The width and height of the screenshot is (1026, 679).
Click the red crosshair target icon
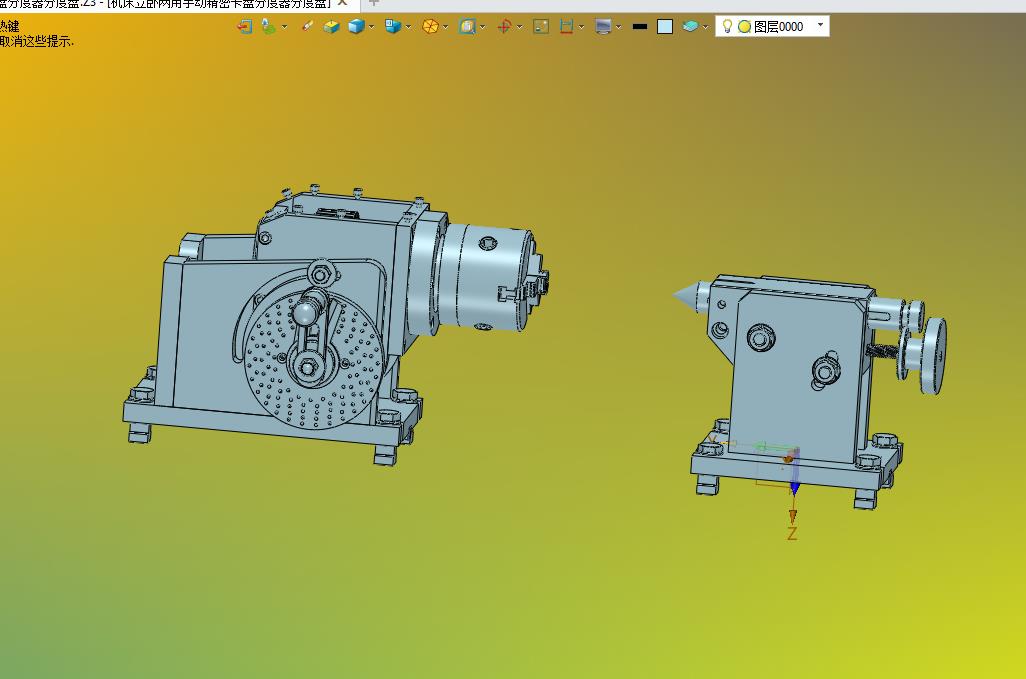tap(504, 27)
